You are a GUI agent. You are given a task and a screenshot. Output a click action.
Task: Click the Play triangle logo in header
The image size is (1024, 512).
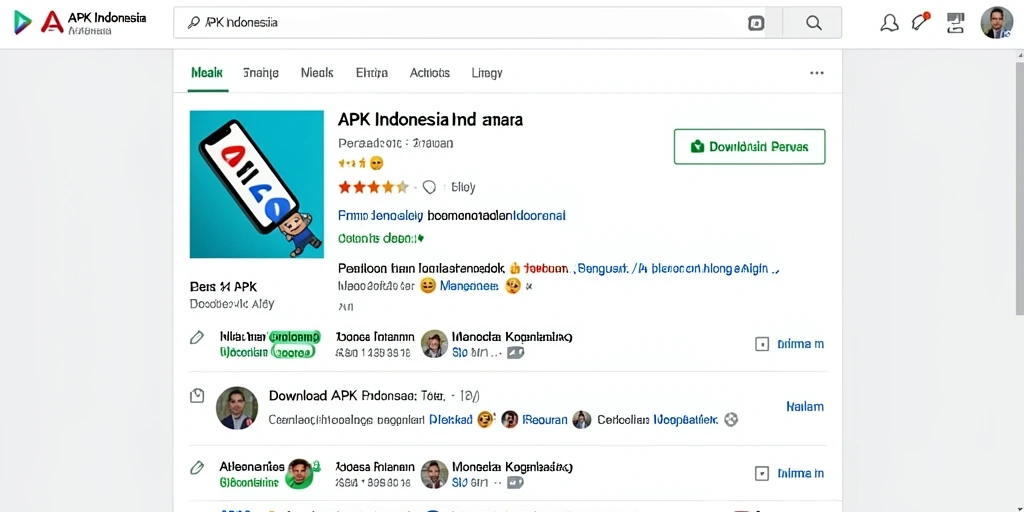click(22, 22)
